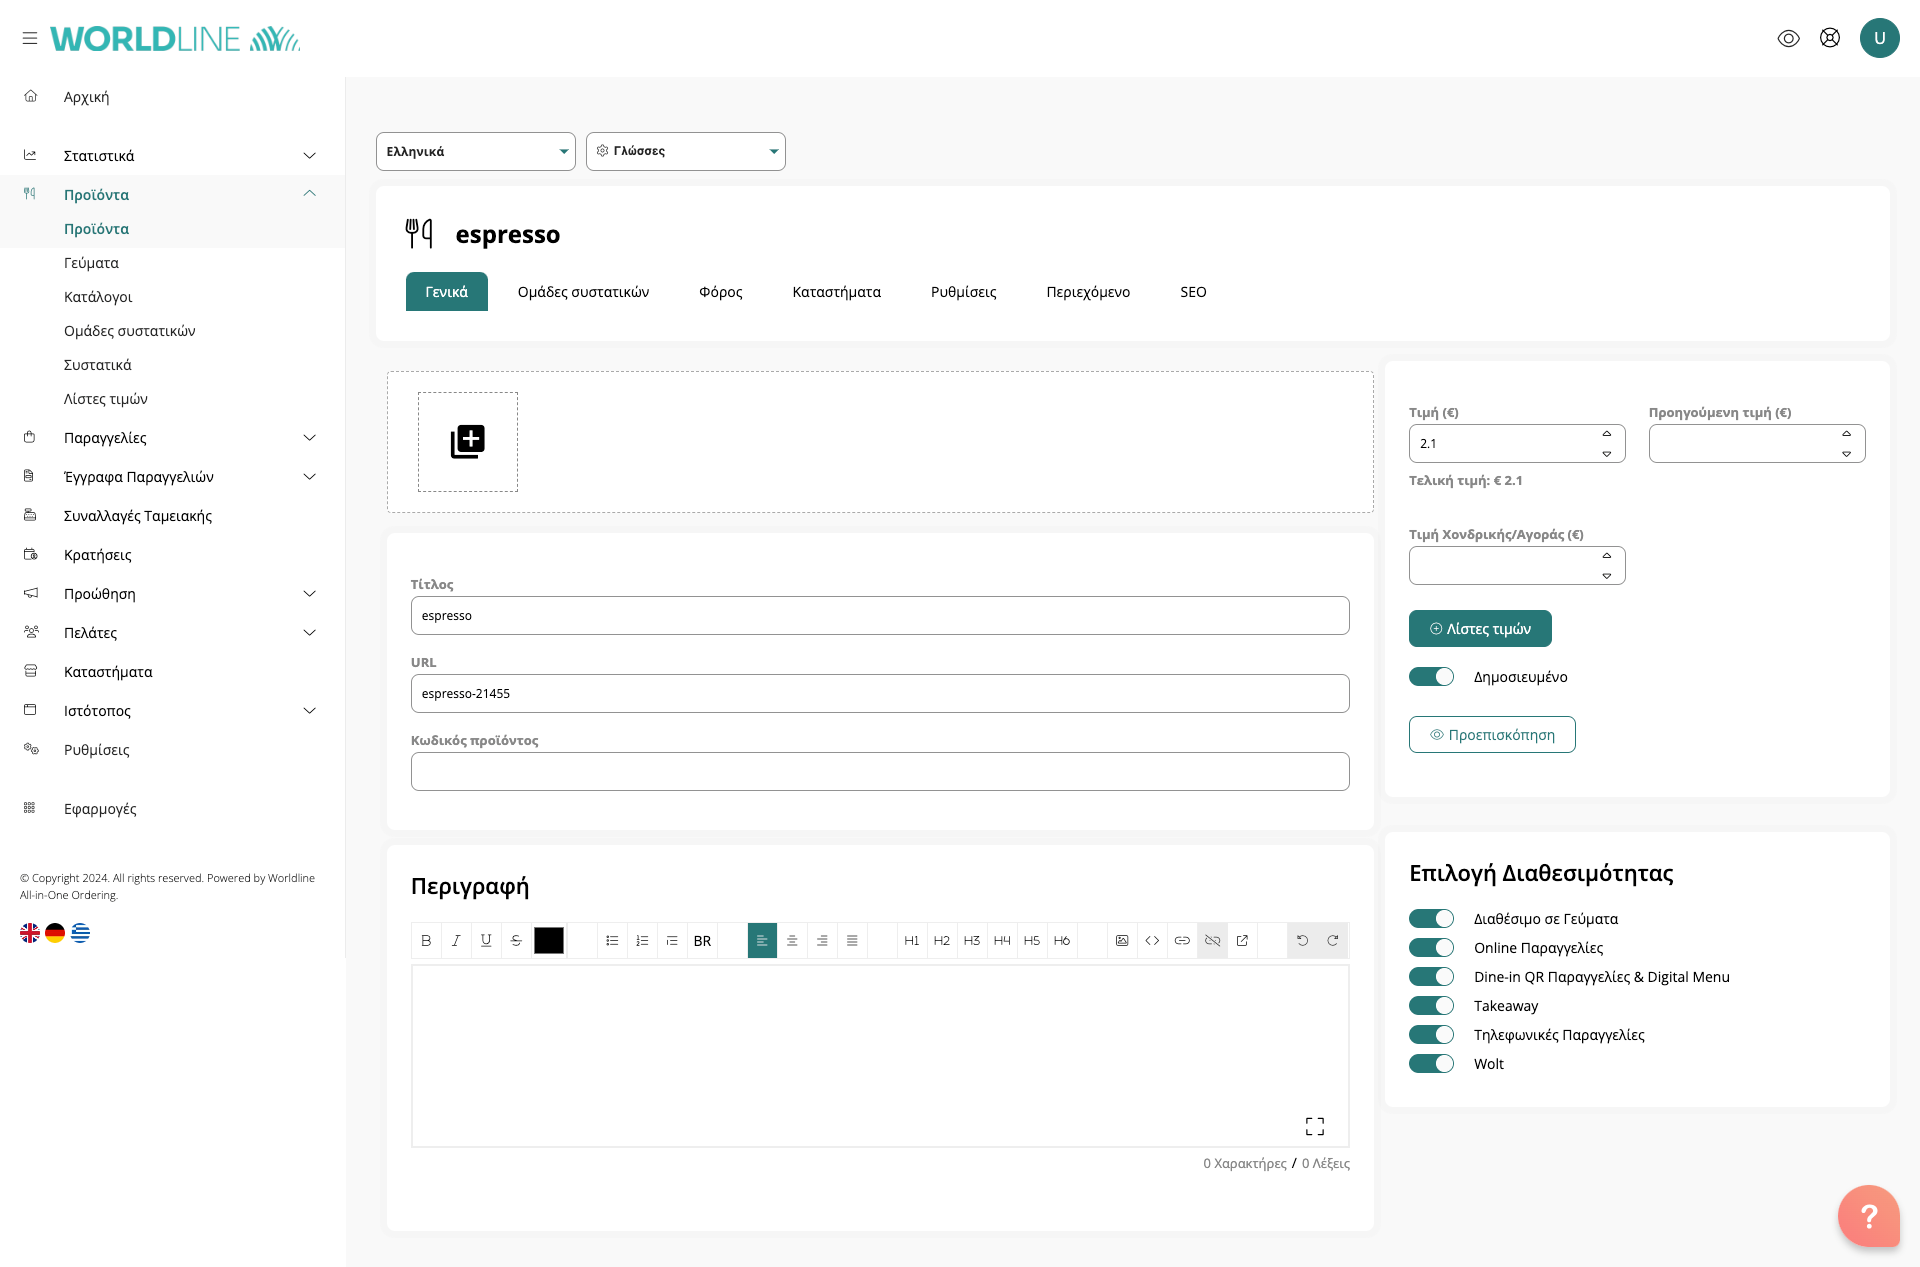Open the SEO tab

click(x=1192, y=292)
